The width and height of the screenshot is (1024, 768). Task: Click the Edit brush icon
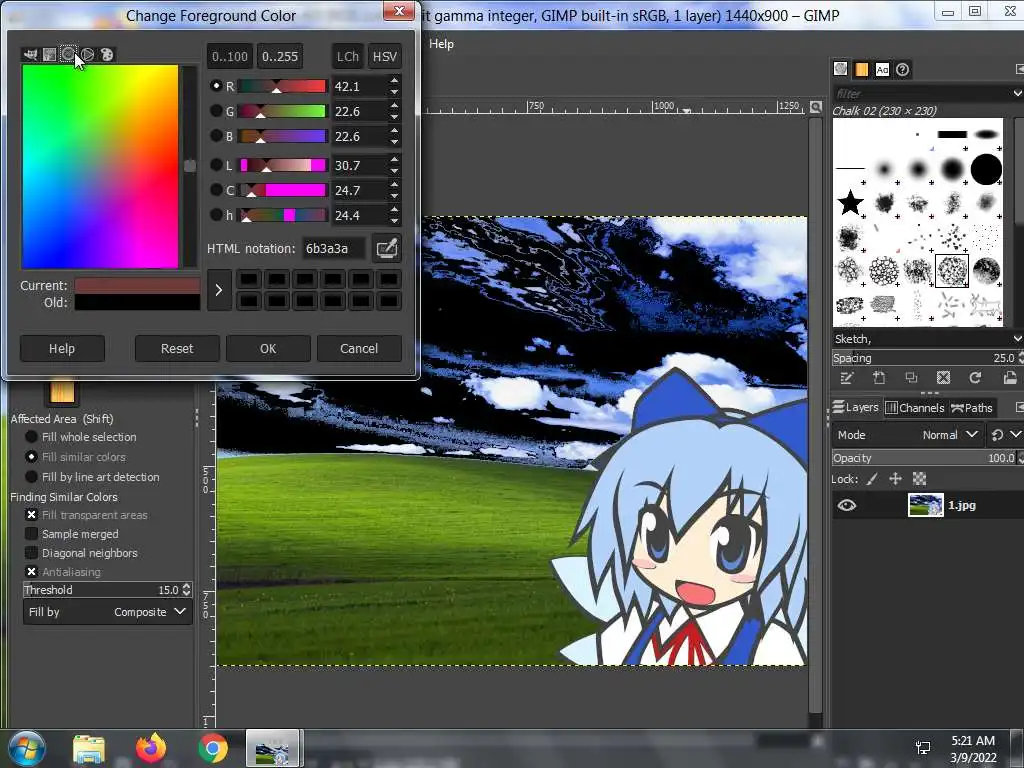(x=846, y=378)
